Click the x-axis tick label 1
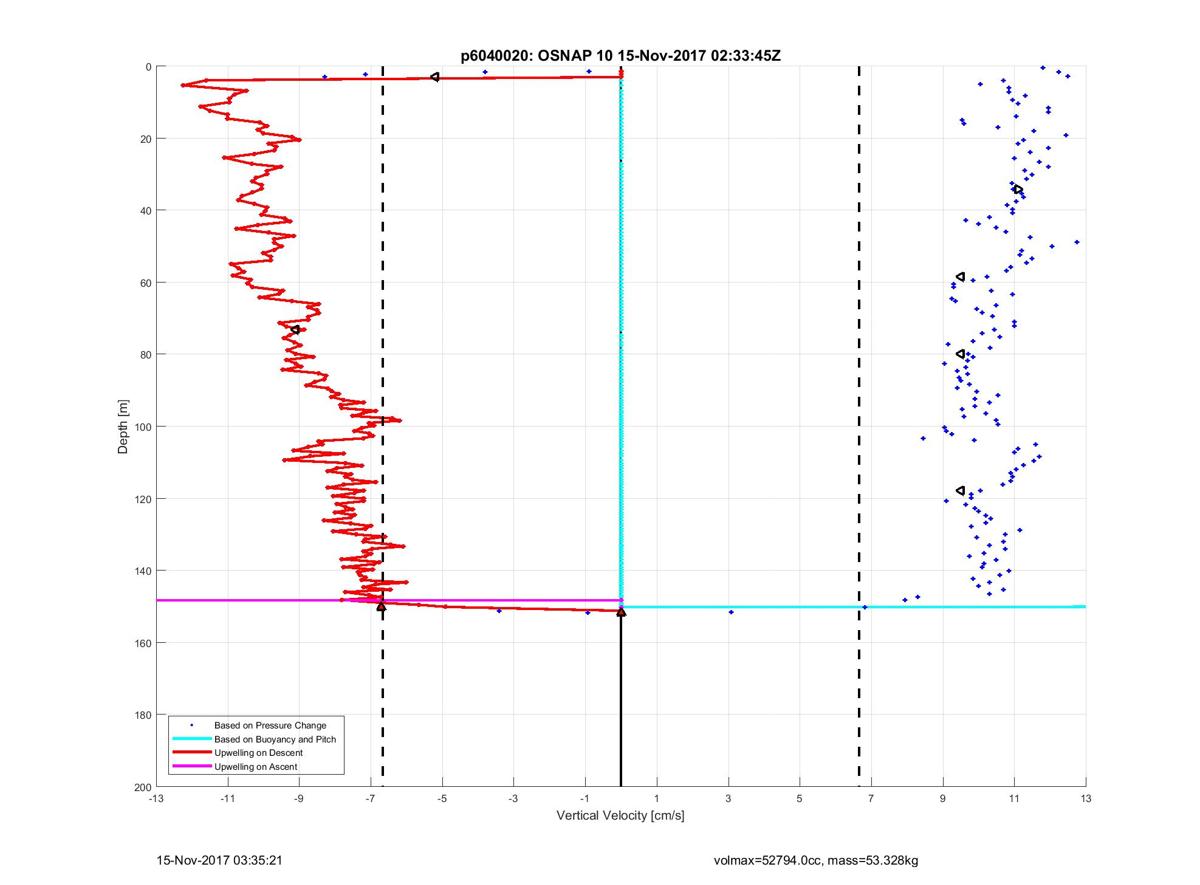This screenshot has width=1200, height=885. point(656,799)
